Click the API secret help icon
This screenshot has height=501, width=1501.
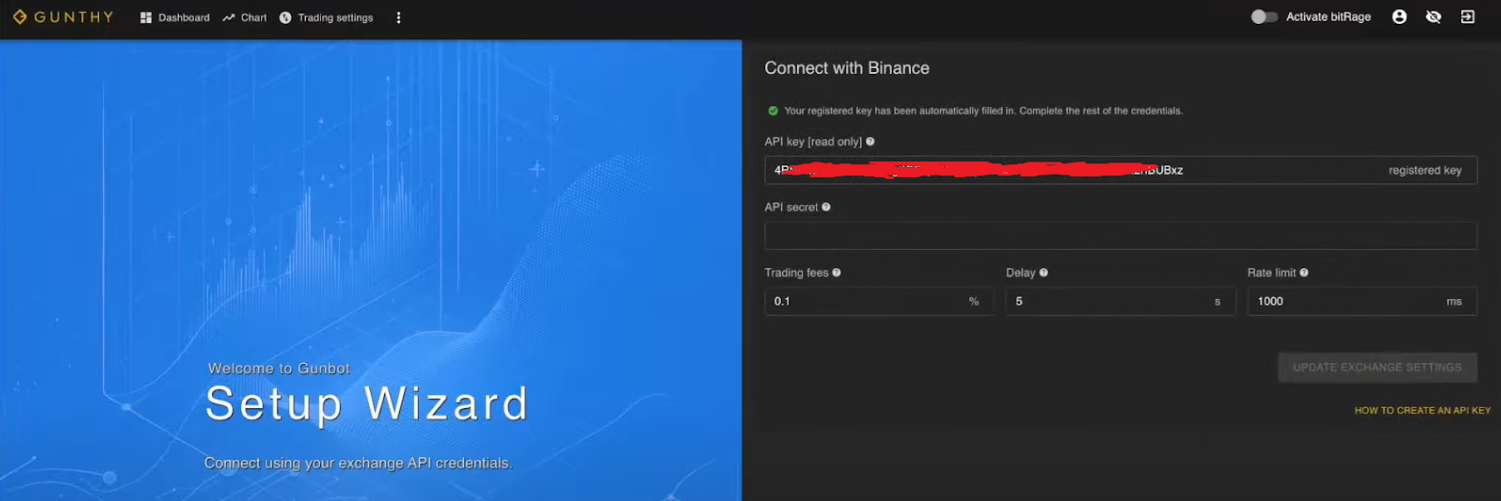[826, 207]
